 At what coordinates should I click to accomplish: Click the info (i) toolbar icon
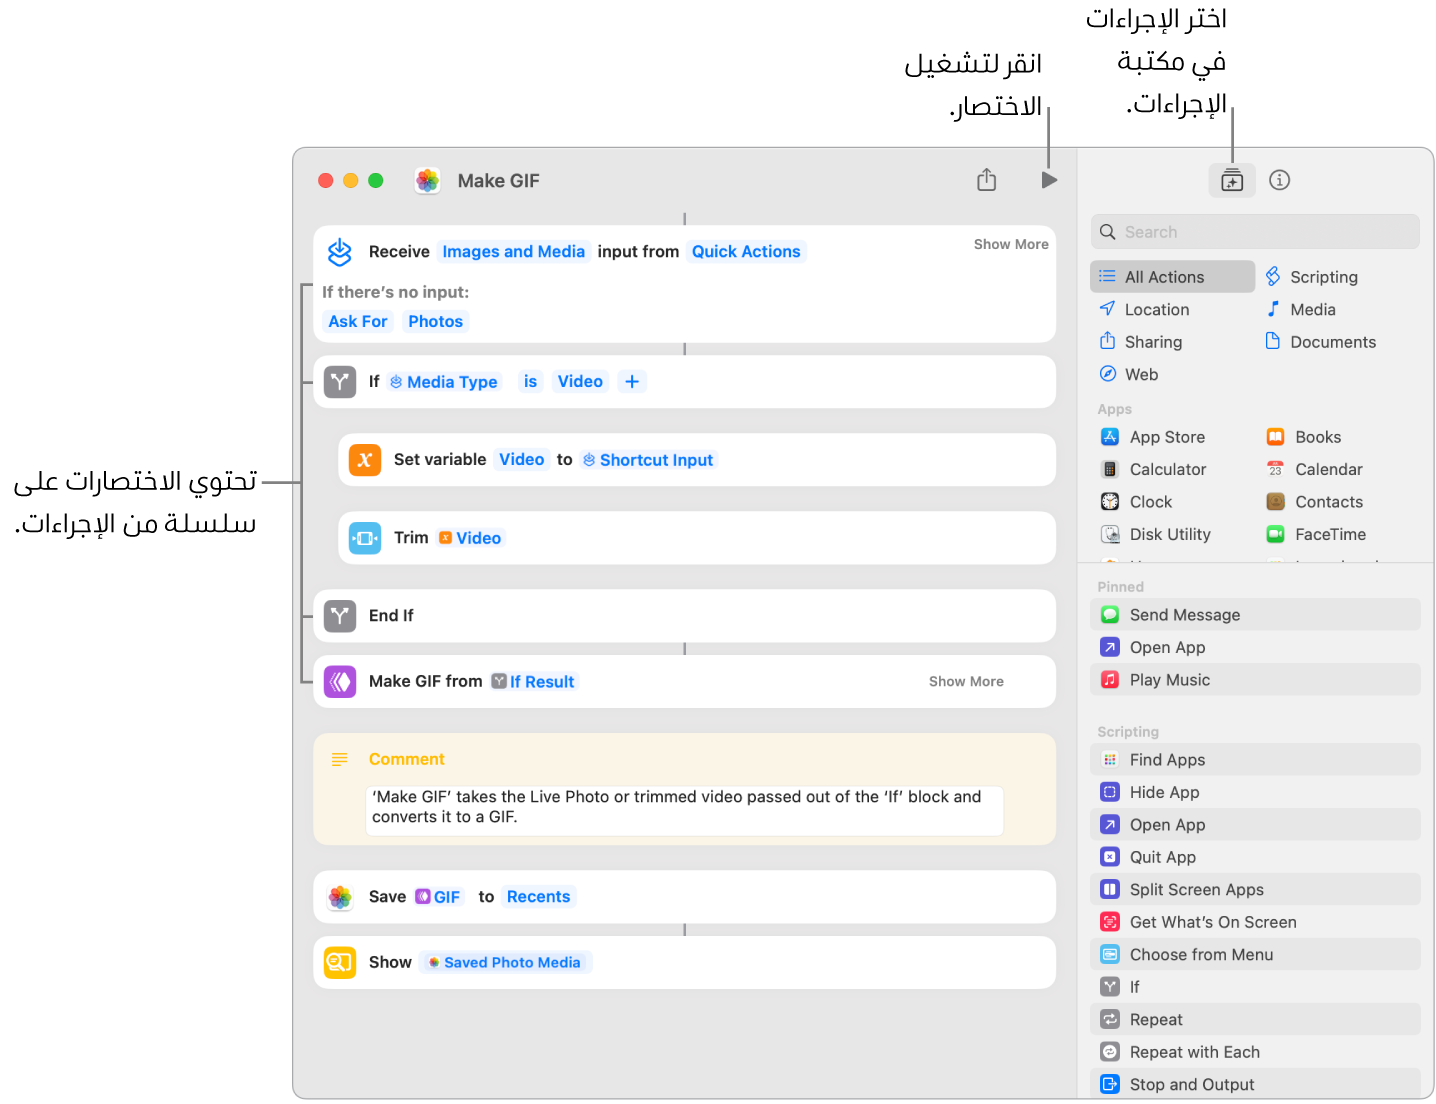coord(1280,180)
